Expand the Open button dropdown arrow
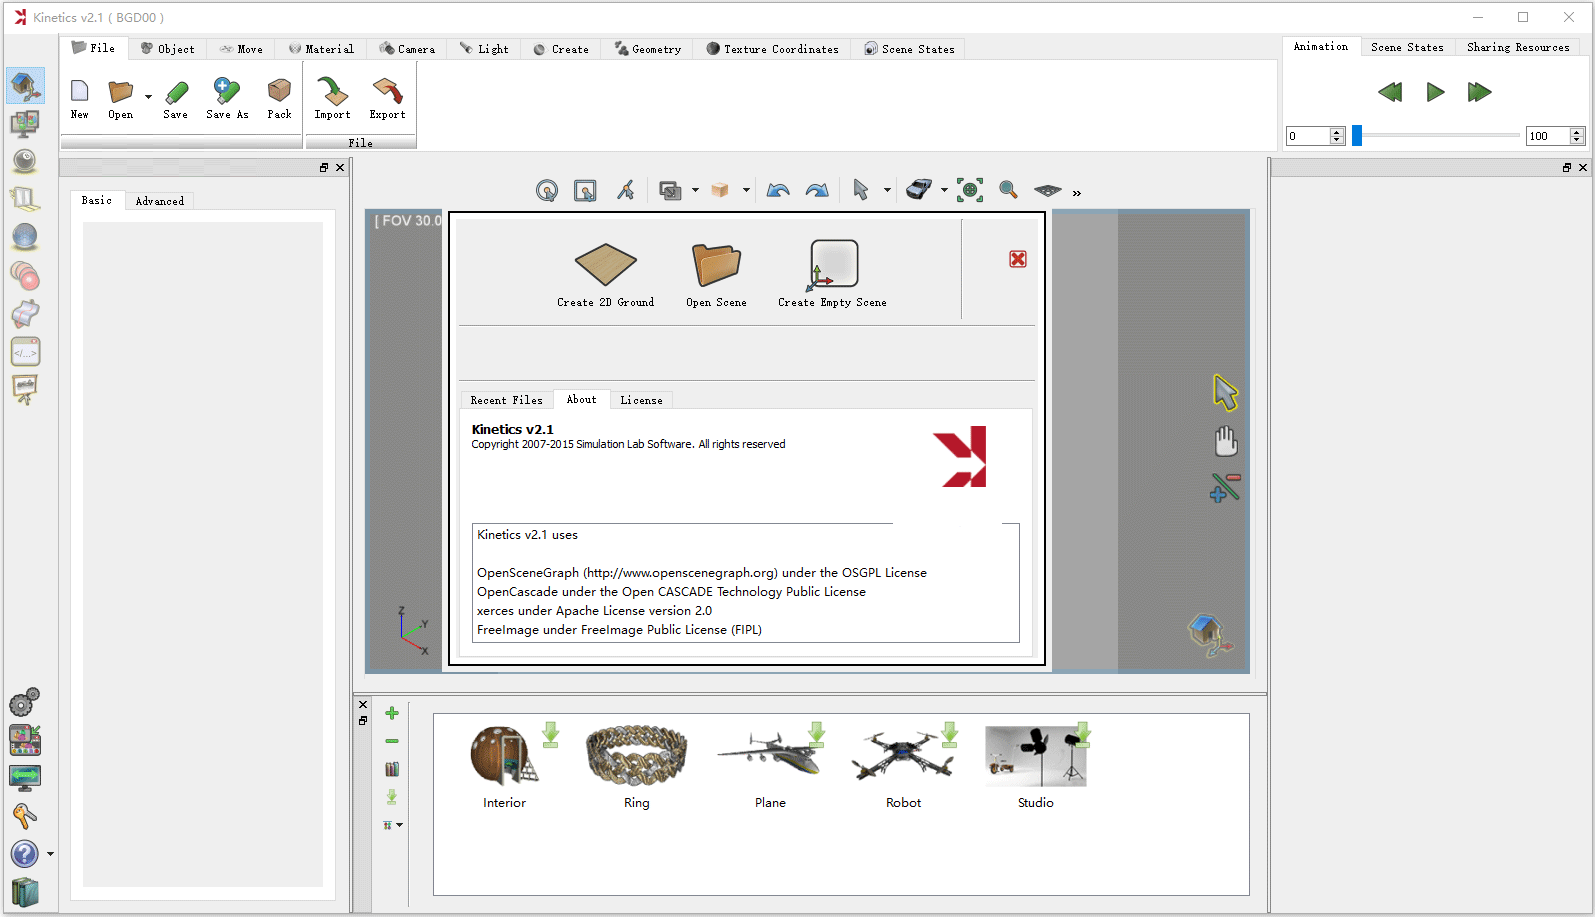 [149, 97]
